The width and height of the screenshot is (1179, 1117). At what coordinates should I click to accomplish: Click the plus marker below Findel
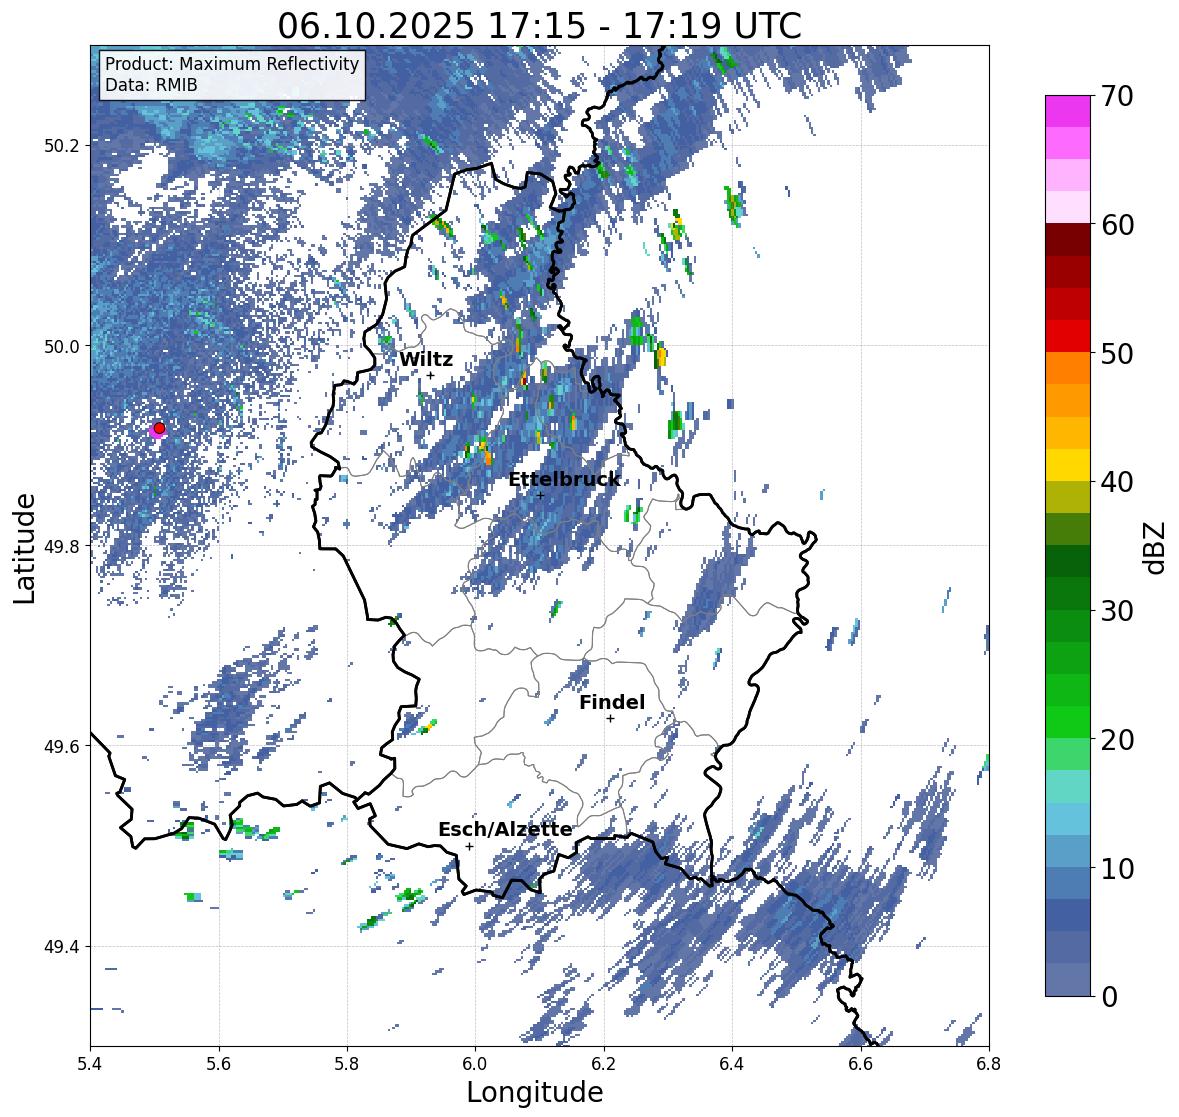(611, 719)
